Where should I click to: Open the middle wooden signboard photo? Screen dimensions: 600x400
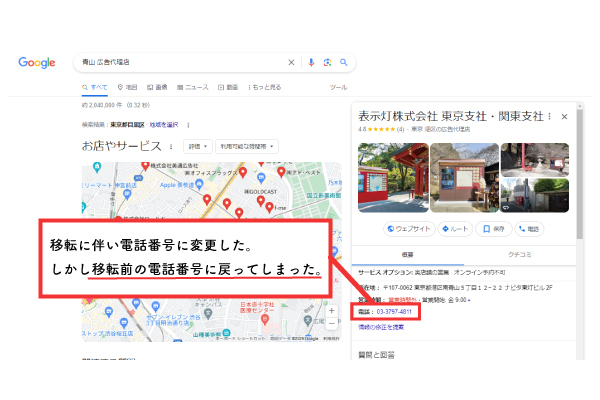coord(464,178)
